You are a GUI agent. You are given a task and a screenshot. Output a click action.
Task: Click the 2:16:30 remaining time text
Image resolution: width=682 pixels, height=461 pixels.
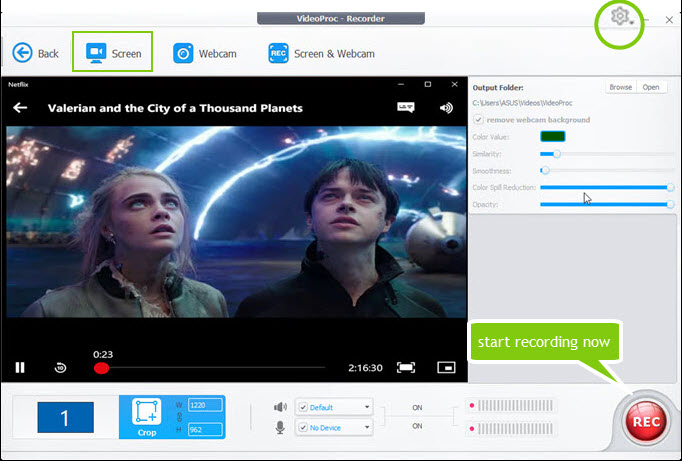365,368
